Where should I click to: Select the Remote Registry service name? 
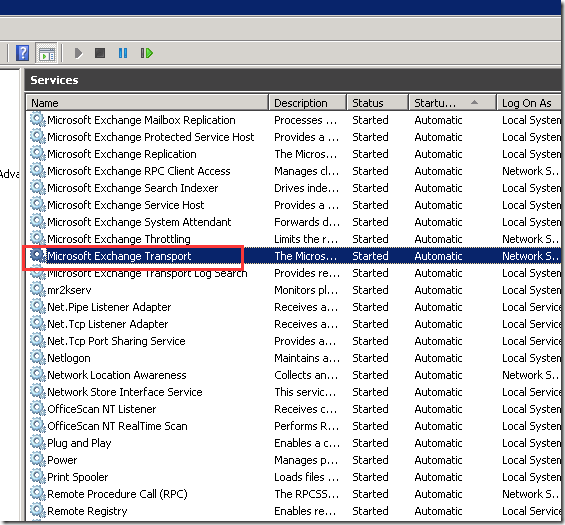87,511
